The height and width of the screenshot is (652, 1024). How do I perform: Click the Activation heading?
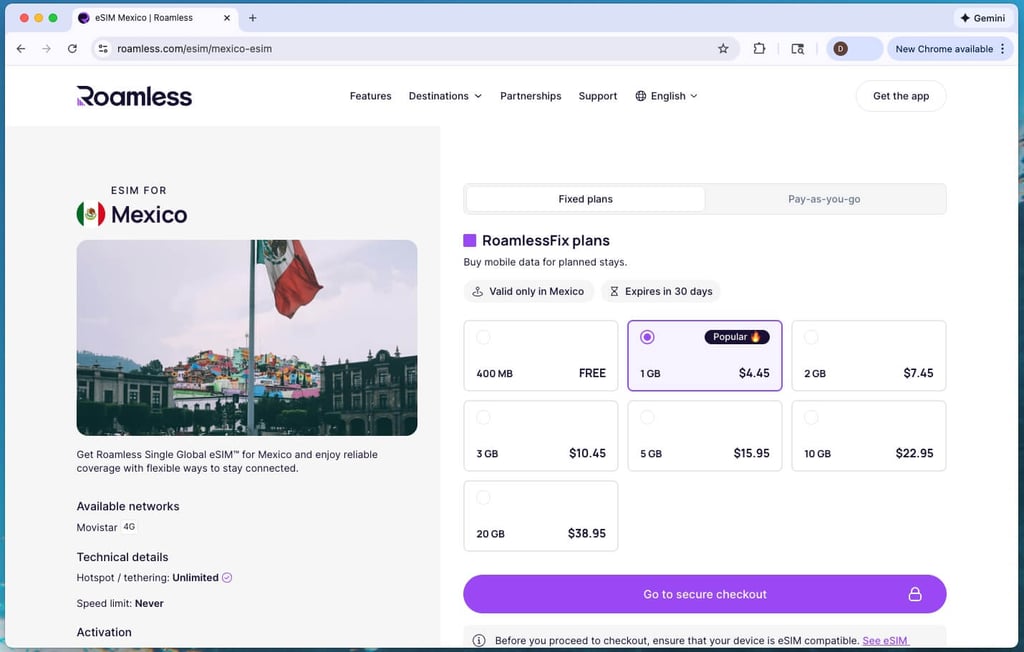point(104,632)
